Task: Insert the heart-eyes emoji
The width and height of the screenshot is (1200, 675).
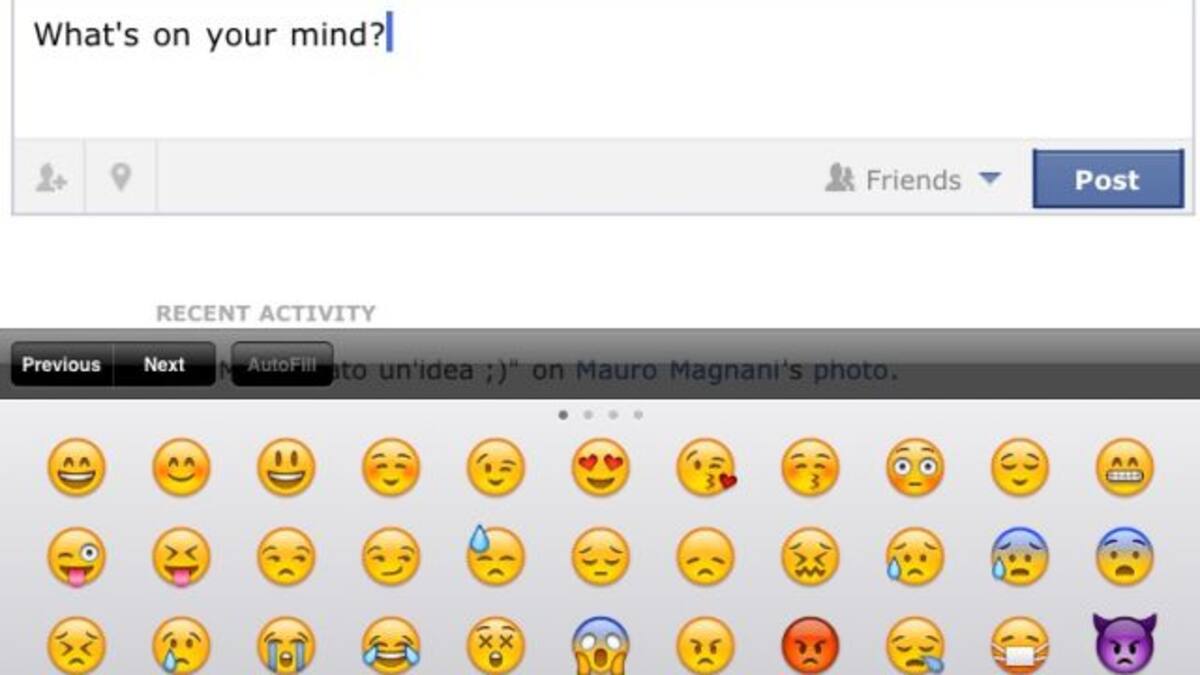Action: point(601,467)
